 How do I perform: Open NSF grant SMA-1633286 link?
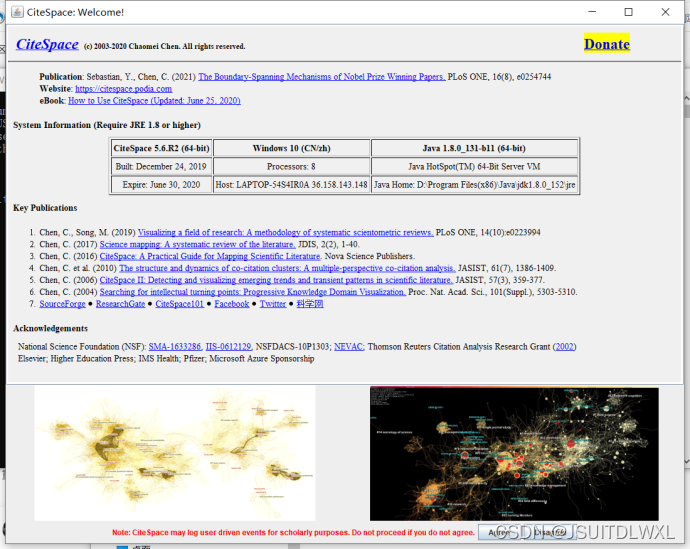[175, 347]
